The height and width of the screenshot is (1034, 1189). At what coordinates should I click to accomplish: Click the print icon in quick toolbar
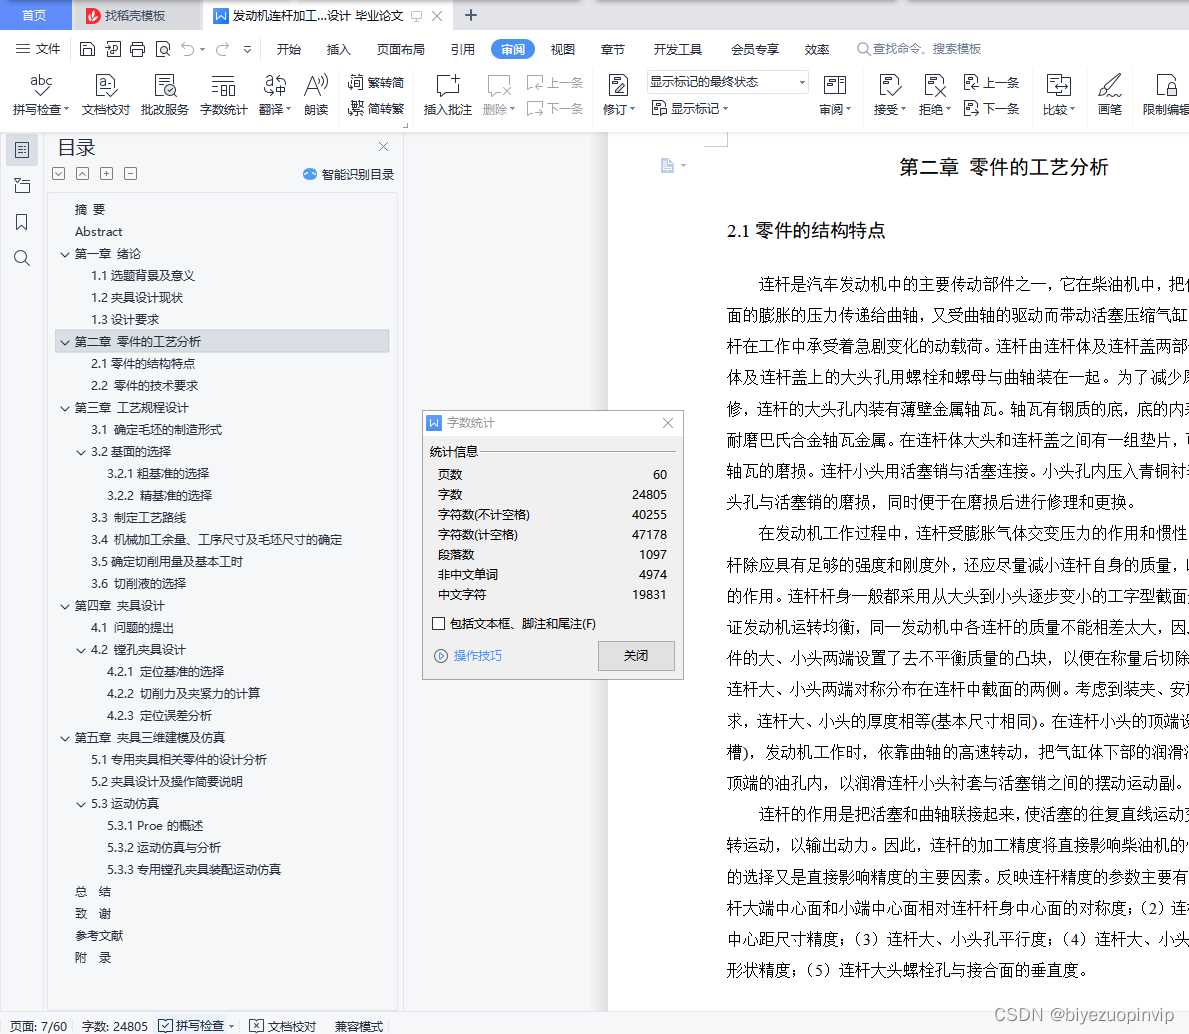(x=137, y=49)
